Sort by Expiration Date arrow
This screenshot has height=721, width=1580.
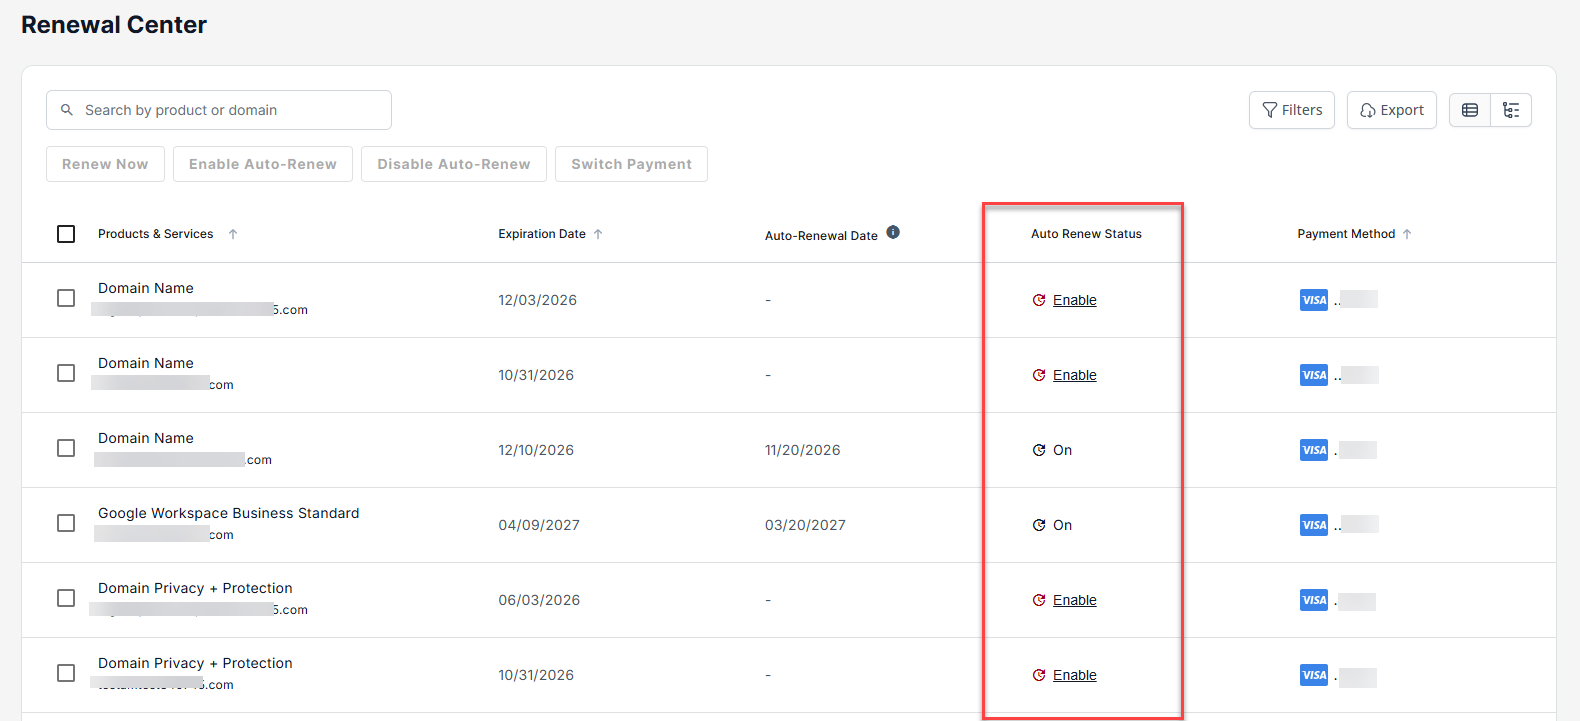(x=598, y=234)
